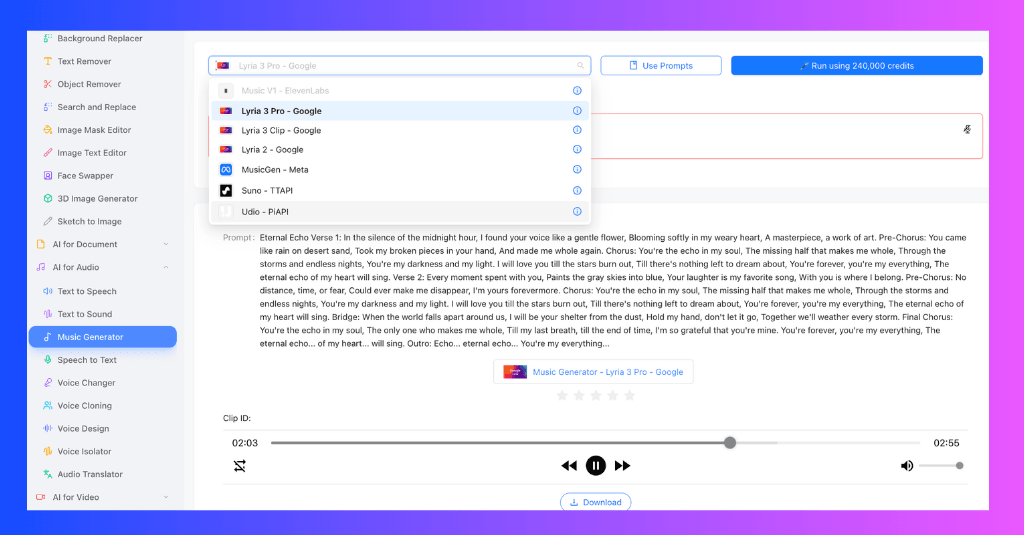Click the 02:55 total duration label
The width and height of the screenshot is (1024, 535).
click(946, 443)
